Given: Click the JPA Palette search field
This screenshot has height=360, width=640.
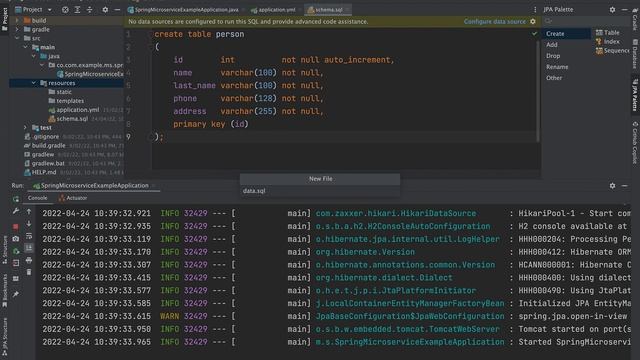Looking at the screenshot, I should [x=586, y=20].
